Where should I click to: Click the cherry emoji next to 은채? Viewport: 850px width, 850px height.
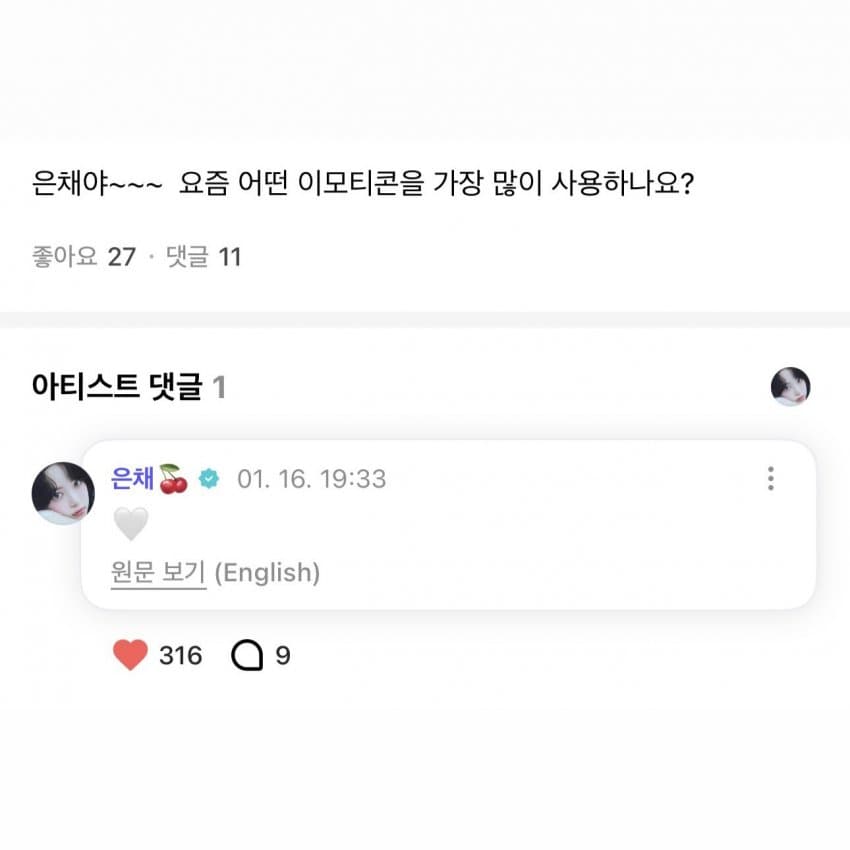pyautogui.click(x=173, y=478)
